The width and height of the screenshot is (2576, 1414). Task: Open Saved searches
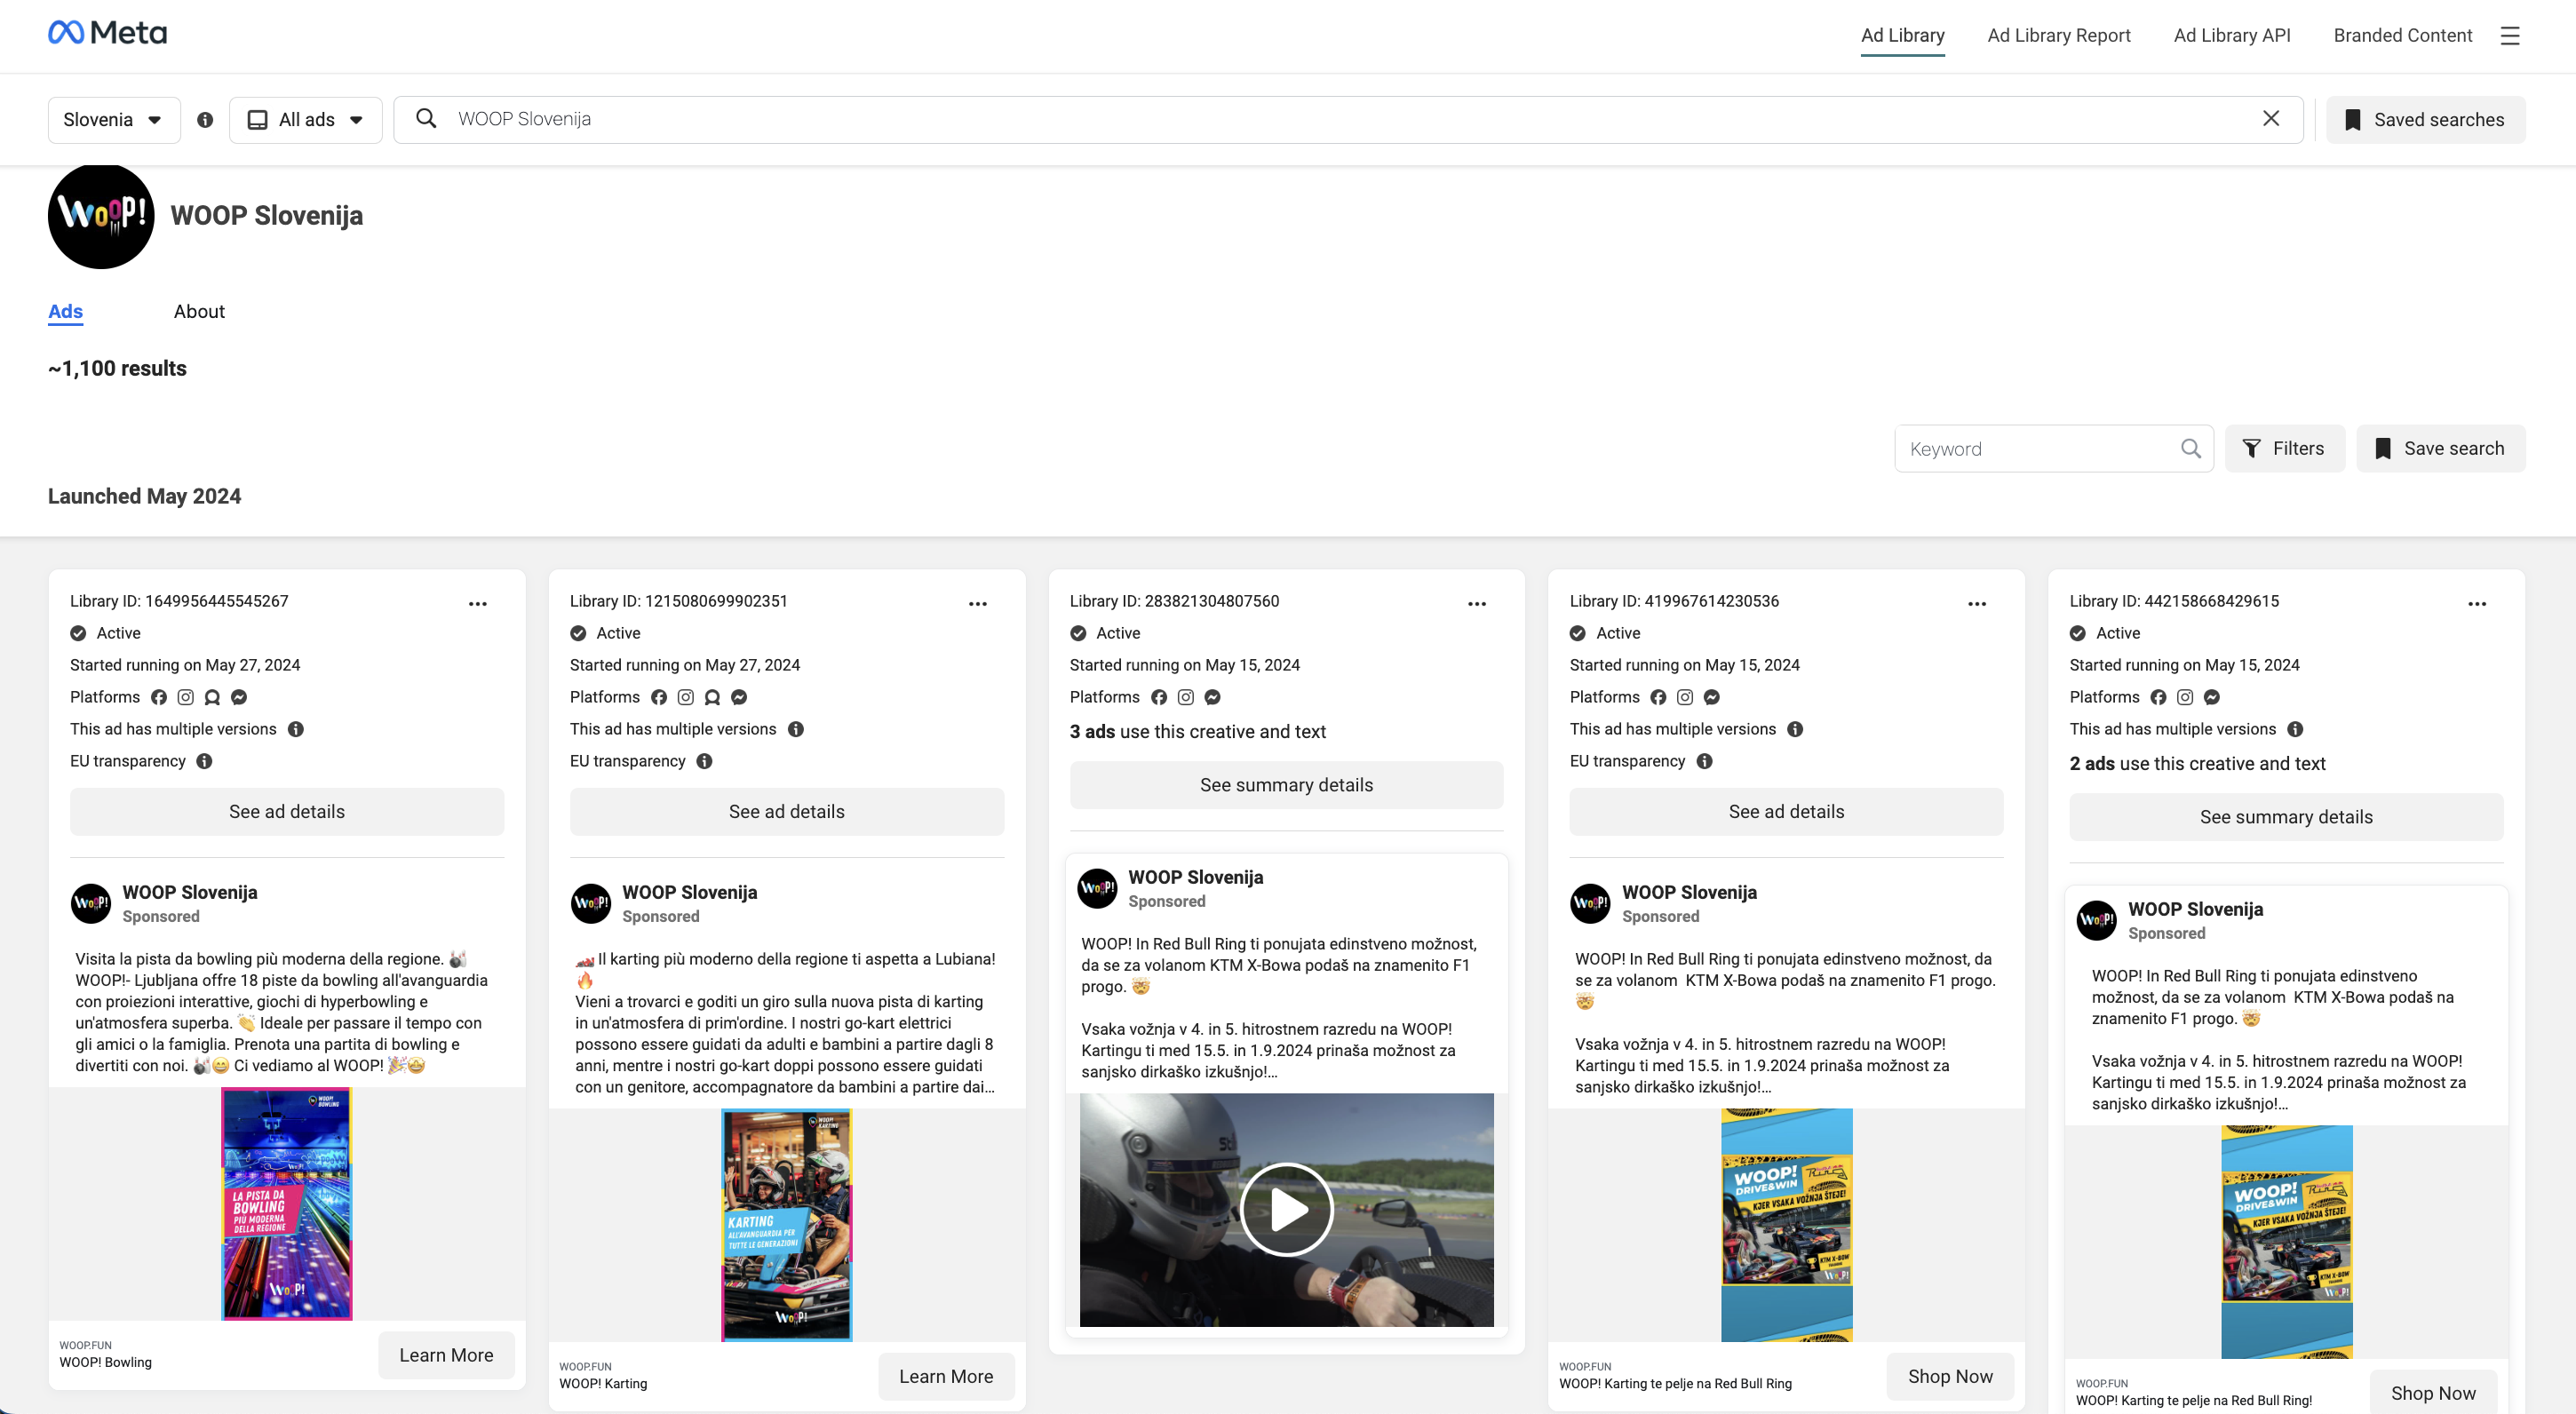2425,120
